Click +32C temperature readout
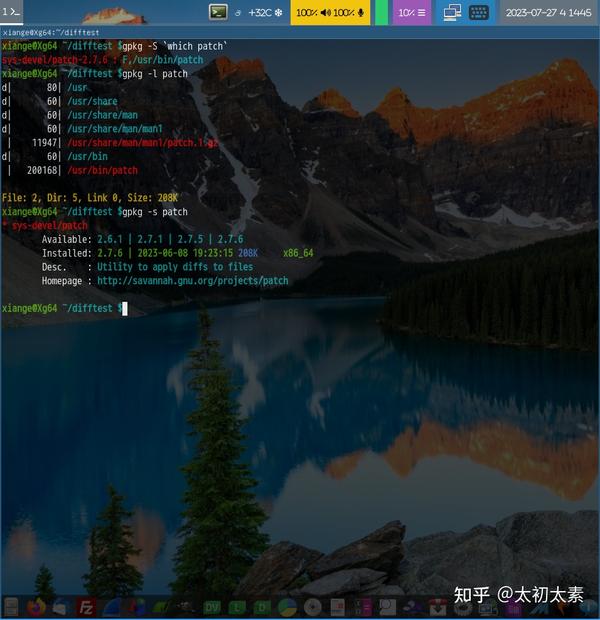Screen dimensions: 600x620 point(259,13)
